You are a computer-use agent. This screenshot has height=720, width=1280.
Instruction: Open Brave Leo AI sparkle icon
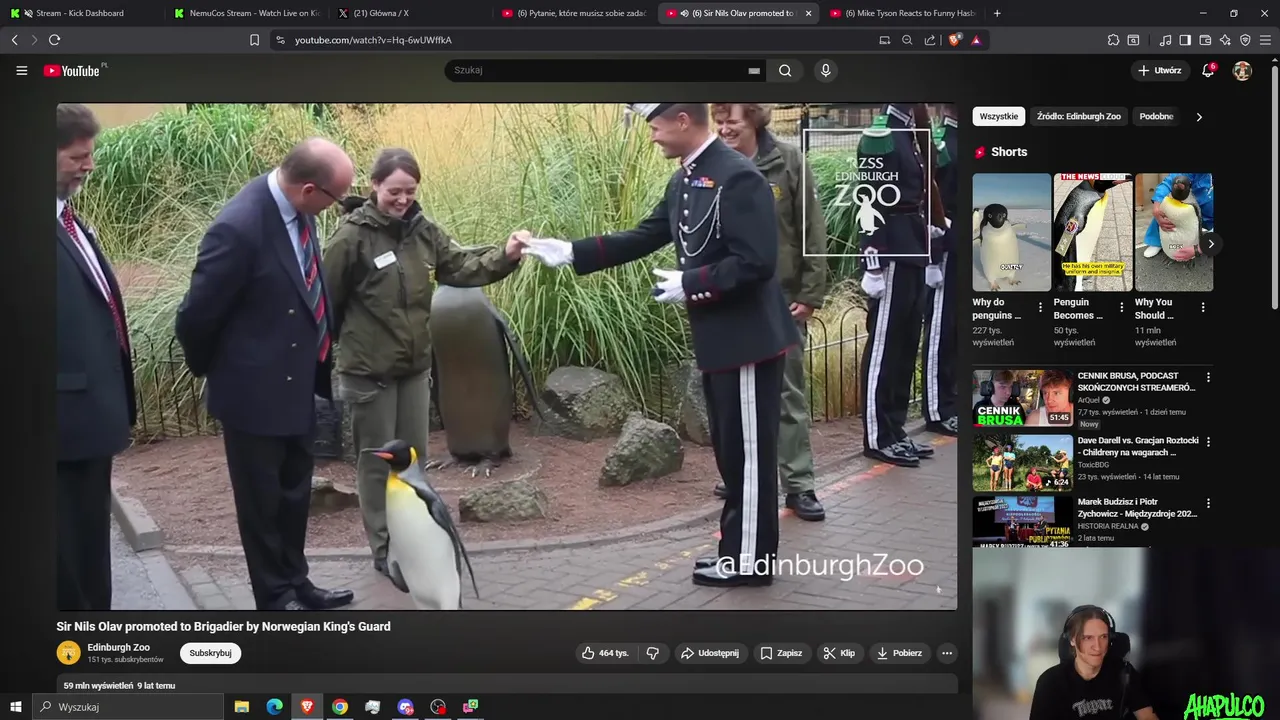[1225, 40]
